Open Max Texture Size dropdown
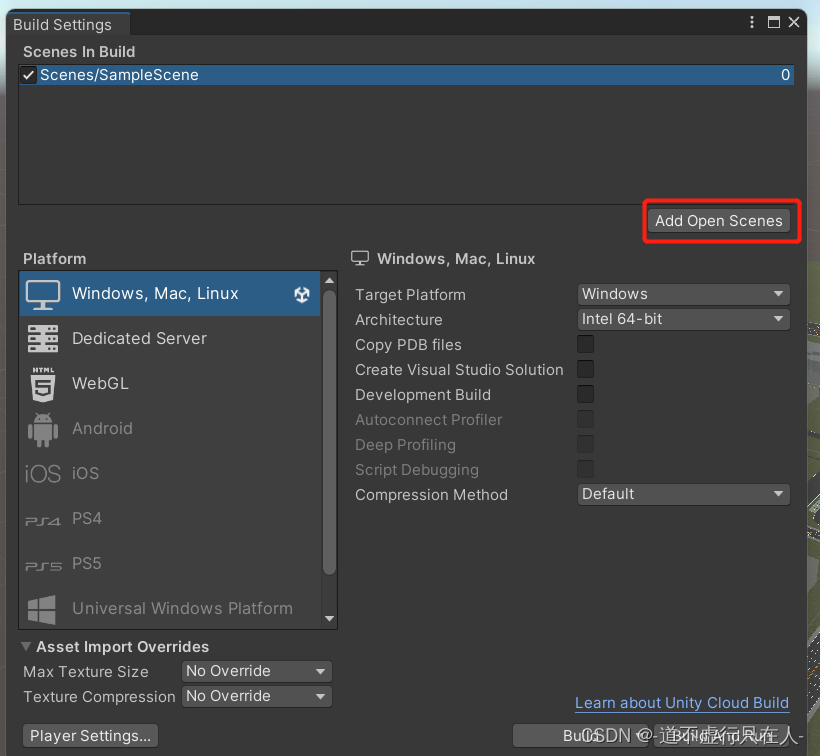The height and width of the screenshot is (756, 820). (x=257, y=671)
